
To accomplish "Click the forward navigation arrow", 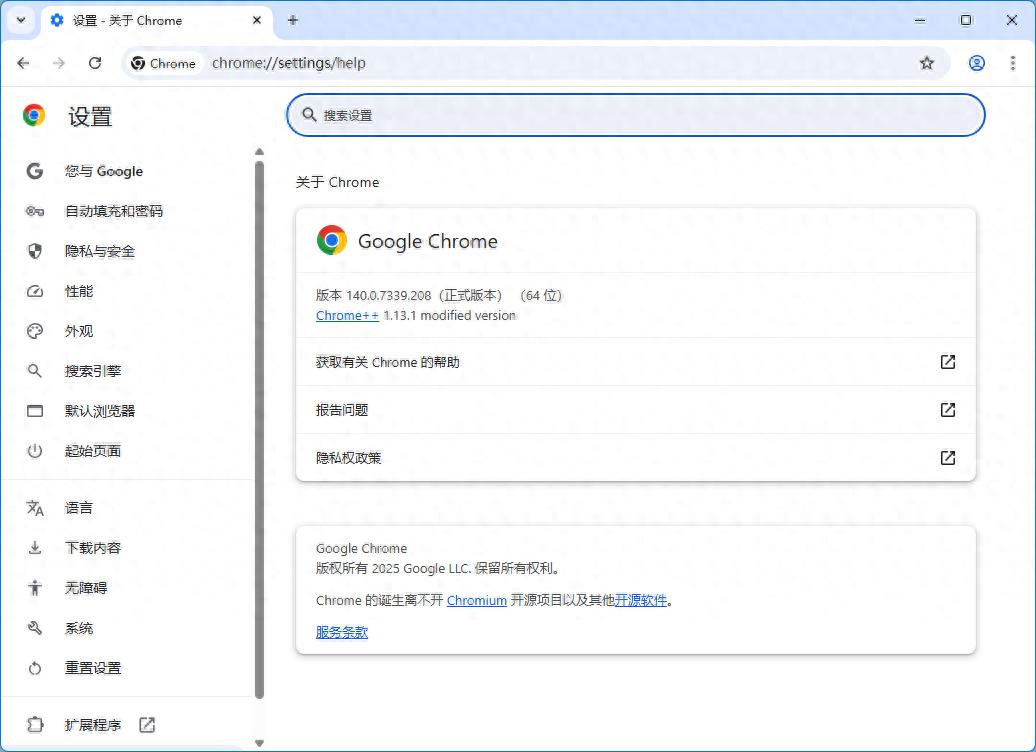I will (59, 63).
